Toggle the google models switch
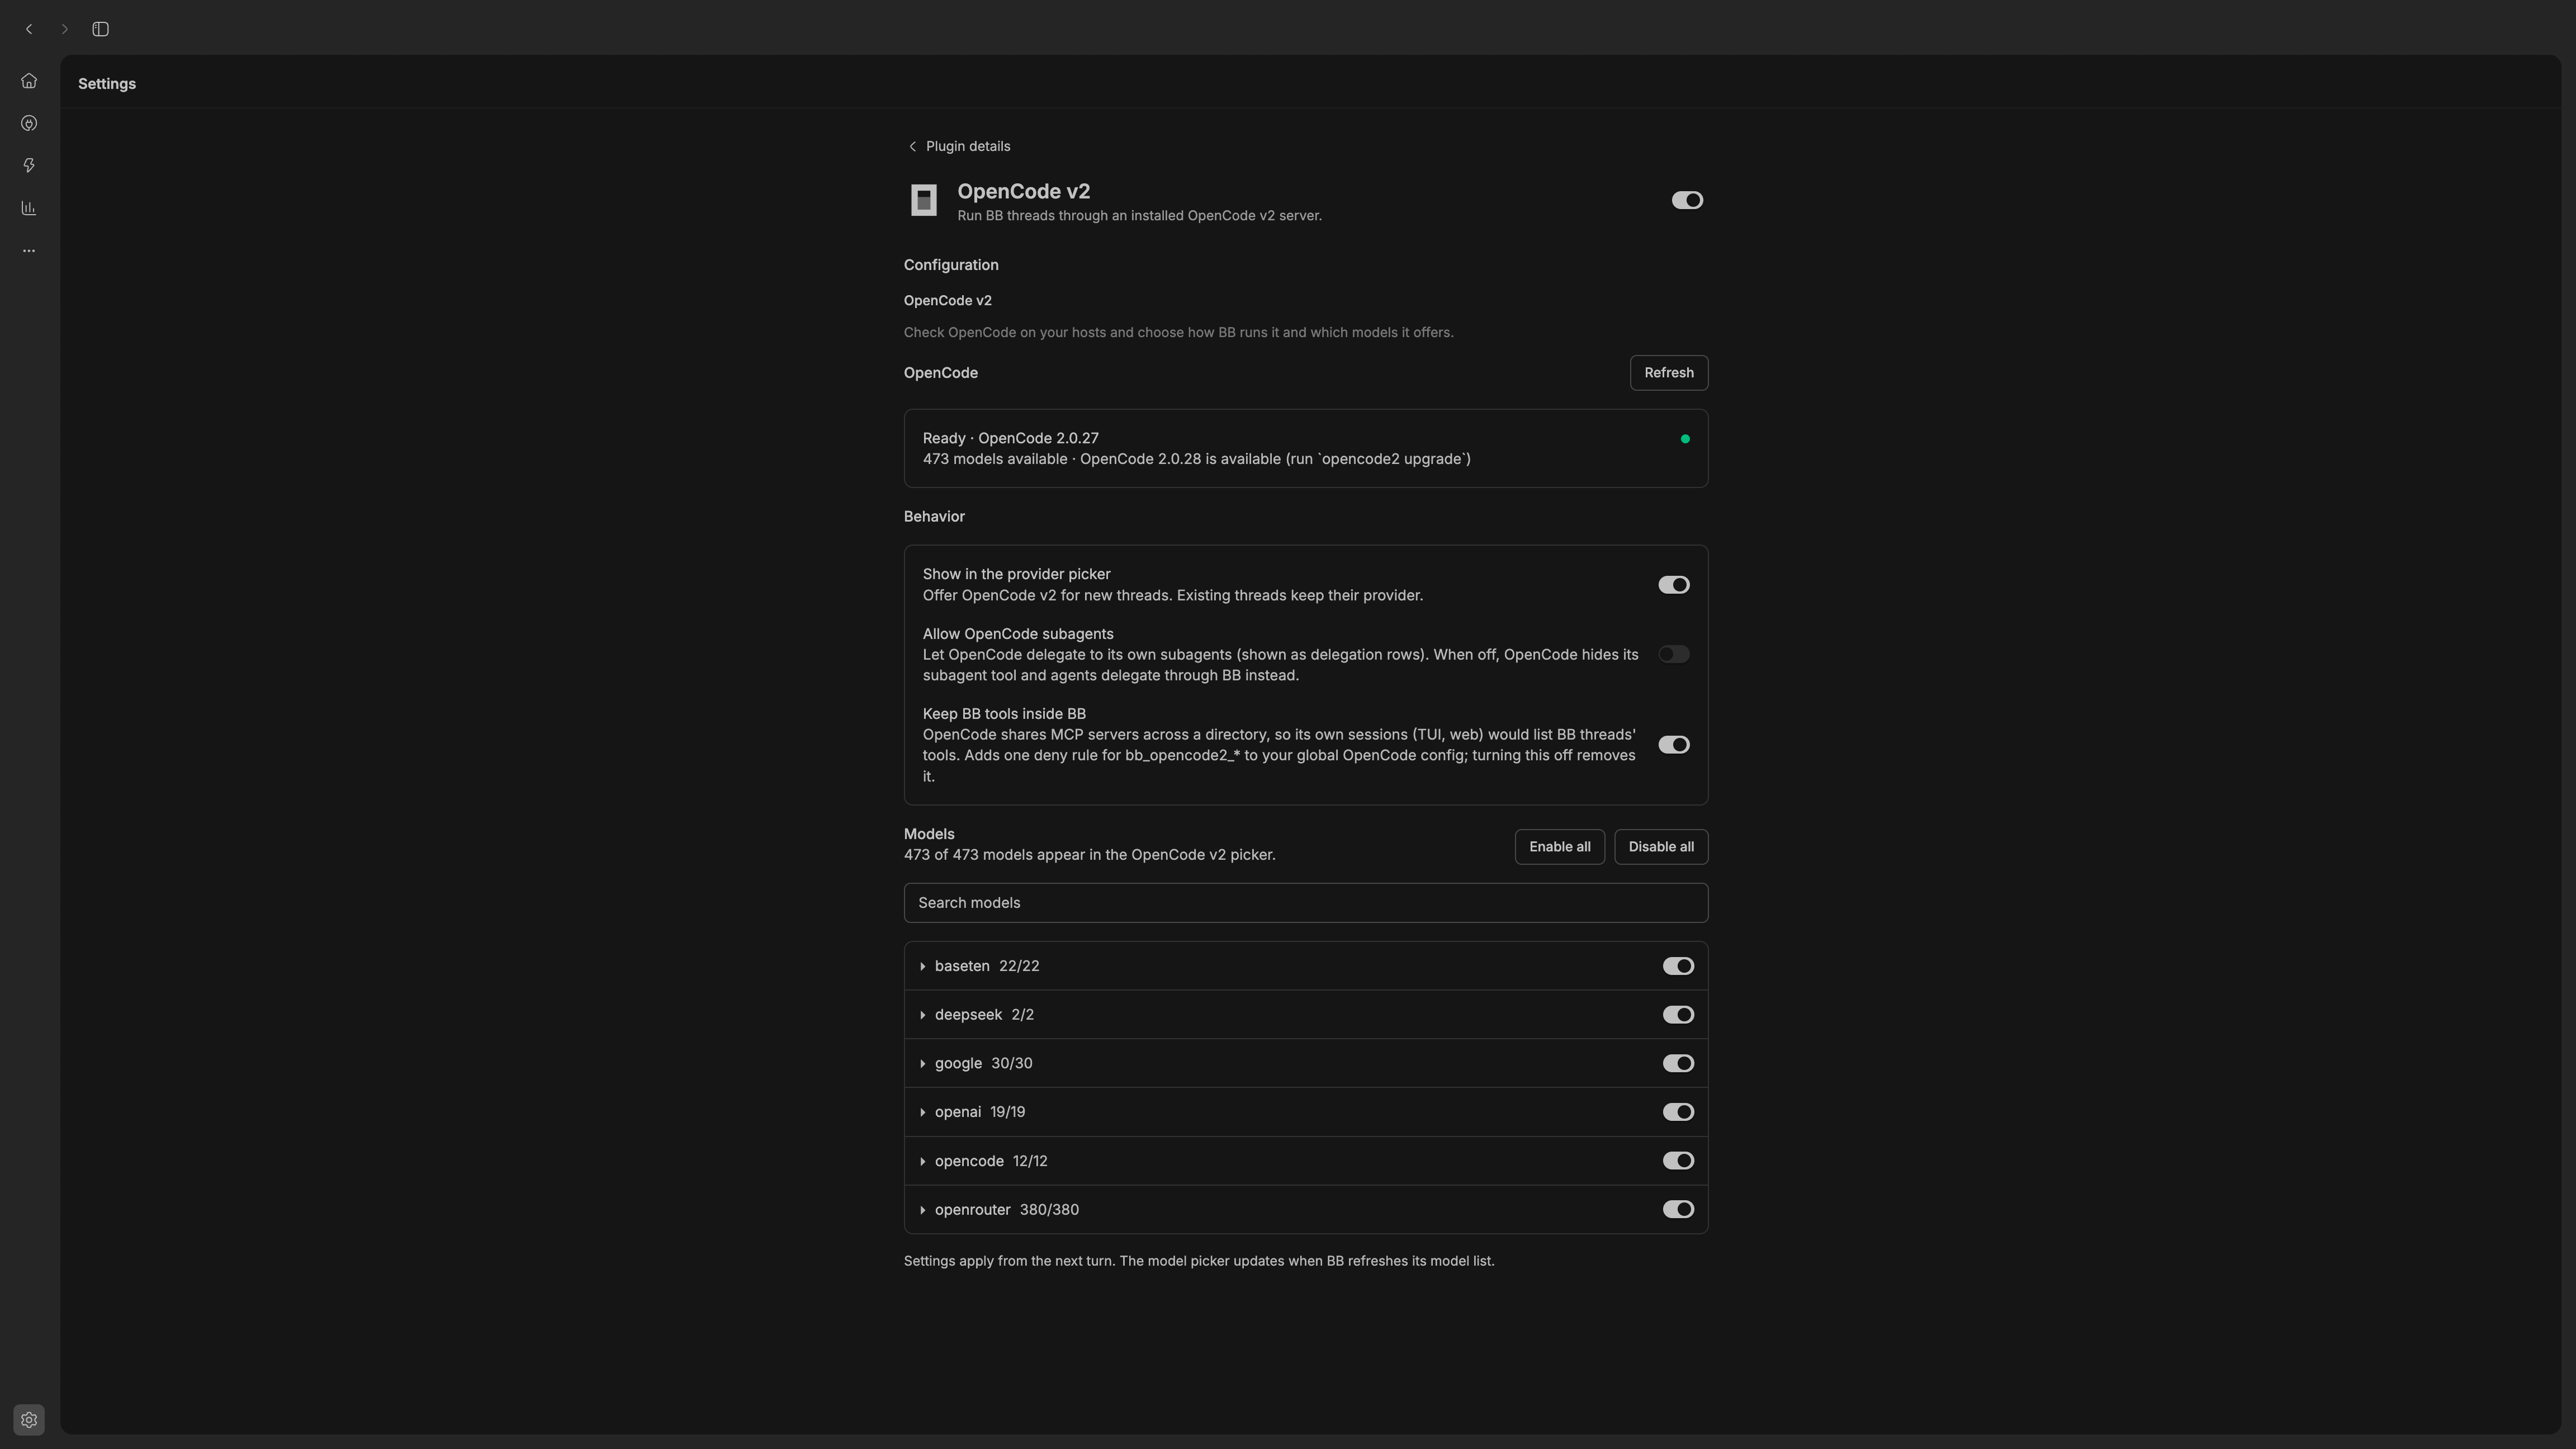The height and width of the screenshot is (1449, 2576). point(1678,1063)
